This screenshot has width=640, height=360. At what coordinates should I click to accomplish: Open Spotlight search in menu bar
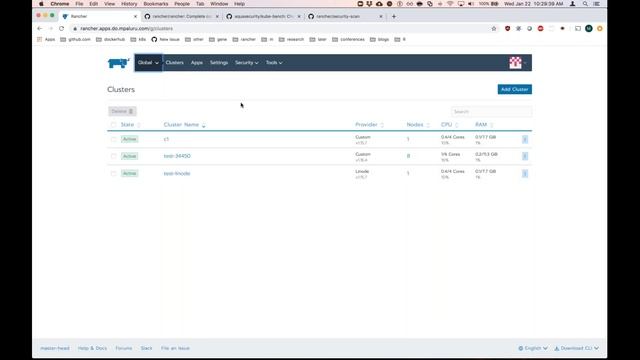(585, 4)
